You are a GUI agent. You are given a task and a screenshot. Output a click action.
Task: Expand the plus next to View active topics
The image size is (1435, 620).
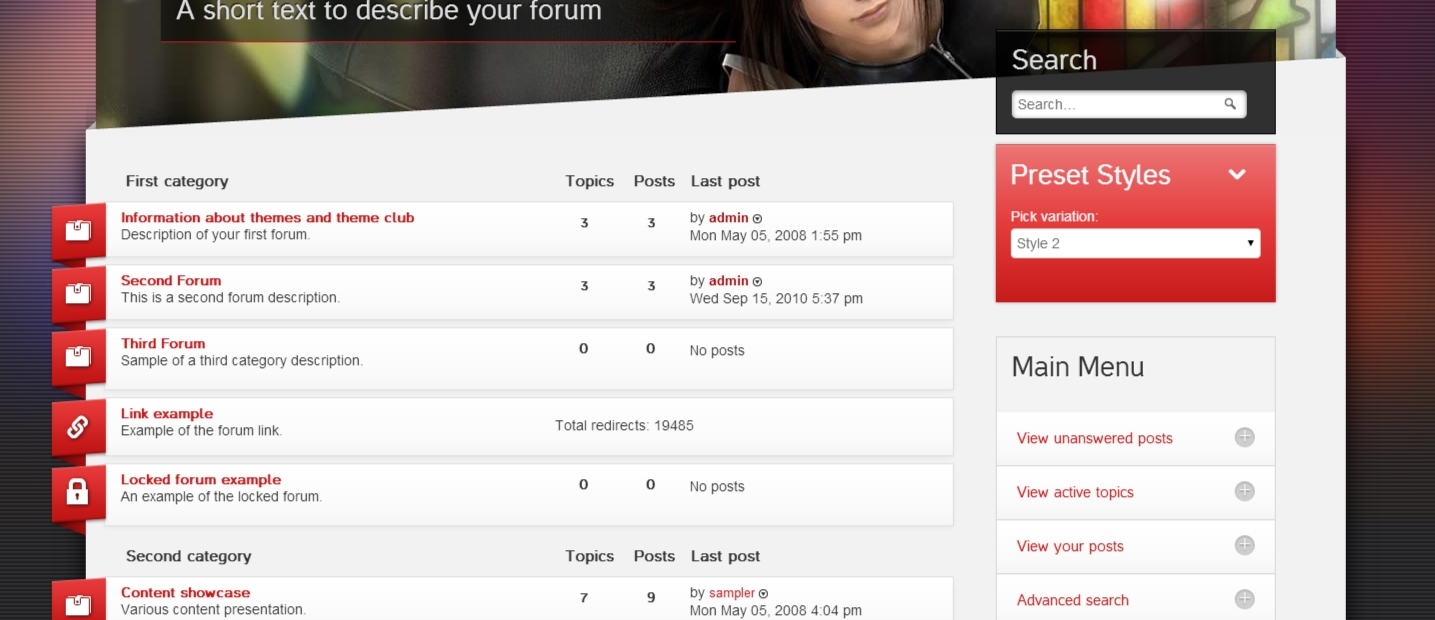(x=1244, y=491)
